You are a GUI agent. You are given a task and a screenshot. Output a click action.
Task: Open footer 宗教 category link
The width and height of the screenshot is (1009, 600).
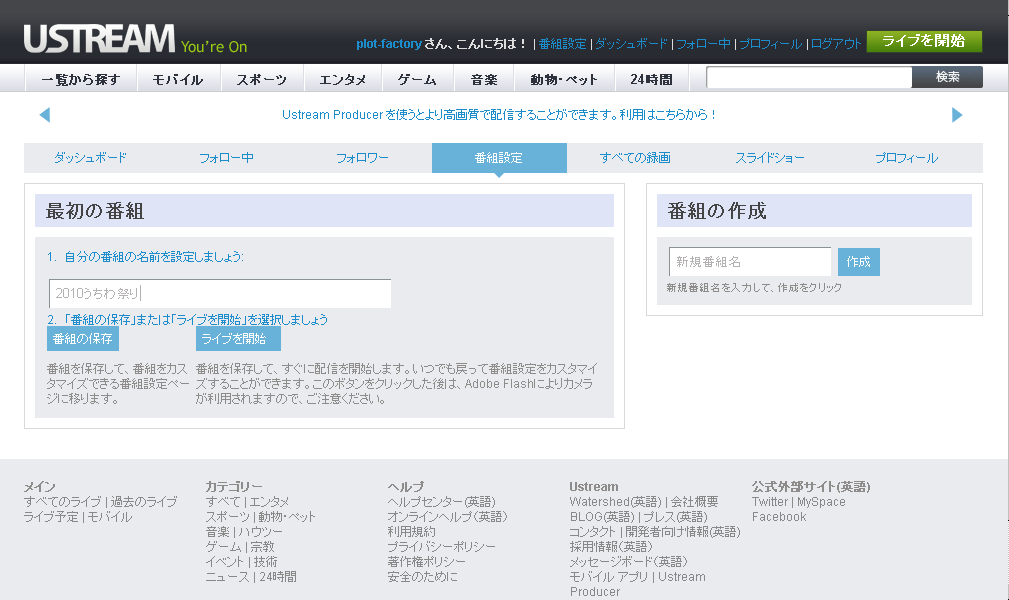pyautogui.click(x=263, y=547)
